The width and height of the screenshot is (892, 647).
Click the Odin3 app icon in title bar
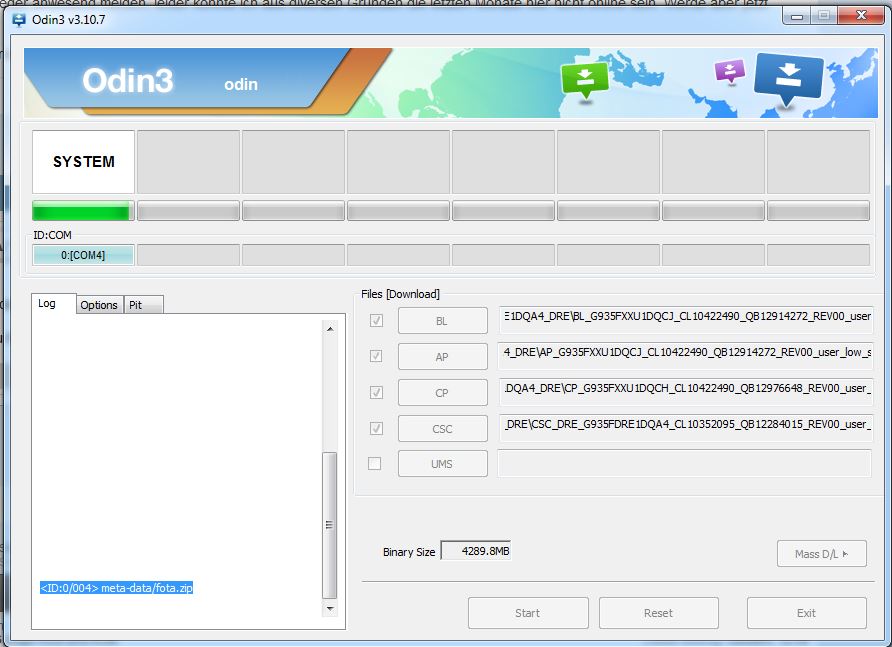pyautogui.click(x=19, y=20)
